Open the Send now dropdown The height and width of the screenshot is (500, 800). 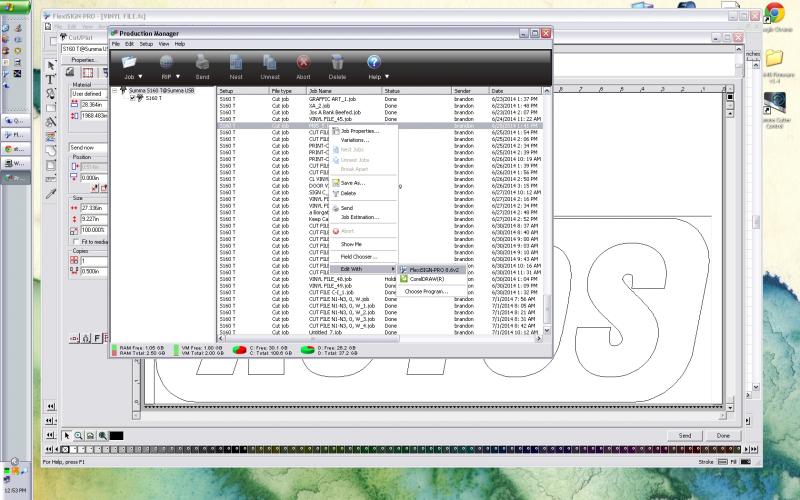coord(88,147)
